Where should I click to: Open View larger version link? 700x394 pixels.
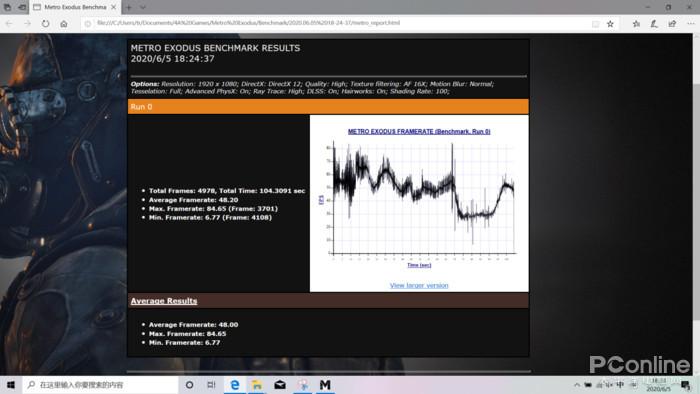coord(419,286)
